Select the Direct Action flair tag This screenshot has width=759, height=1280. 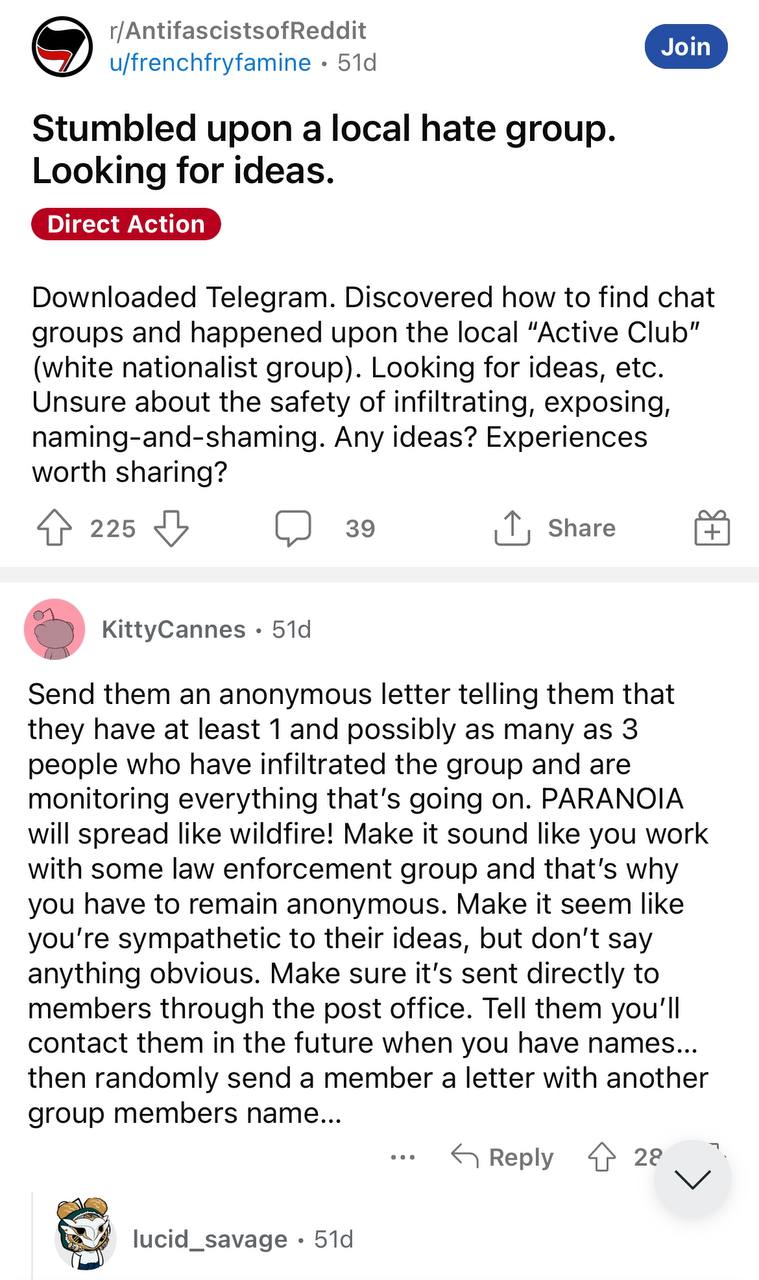tap(126, 224)
